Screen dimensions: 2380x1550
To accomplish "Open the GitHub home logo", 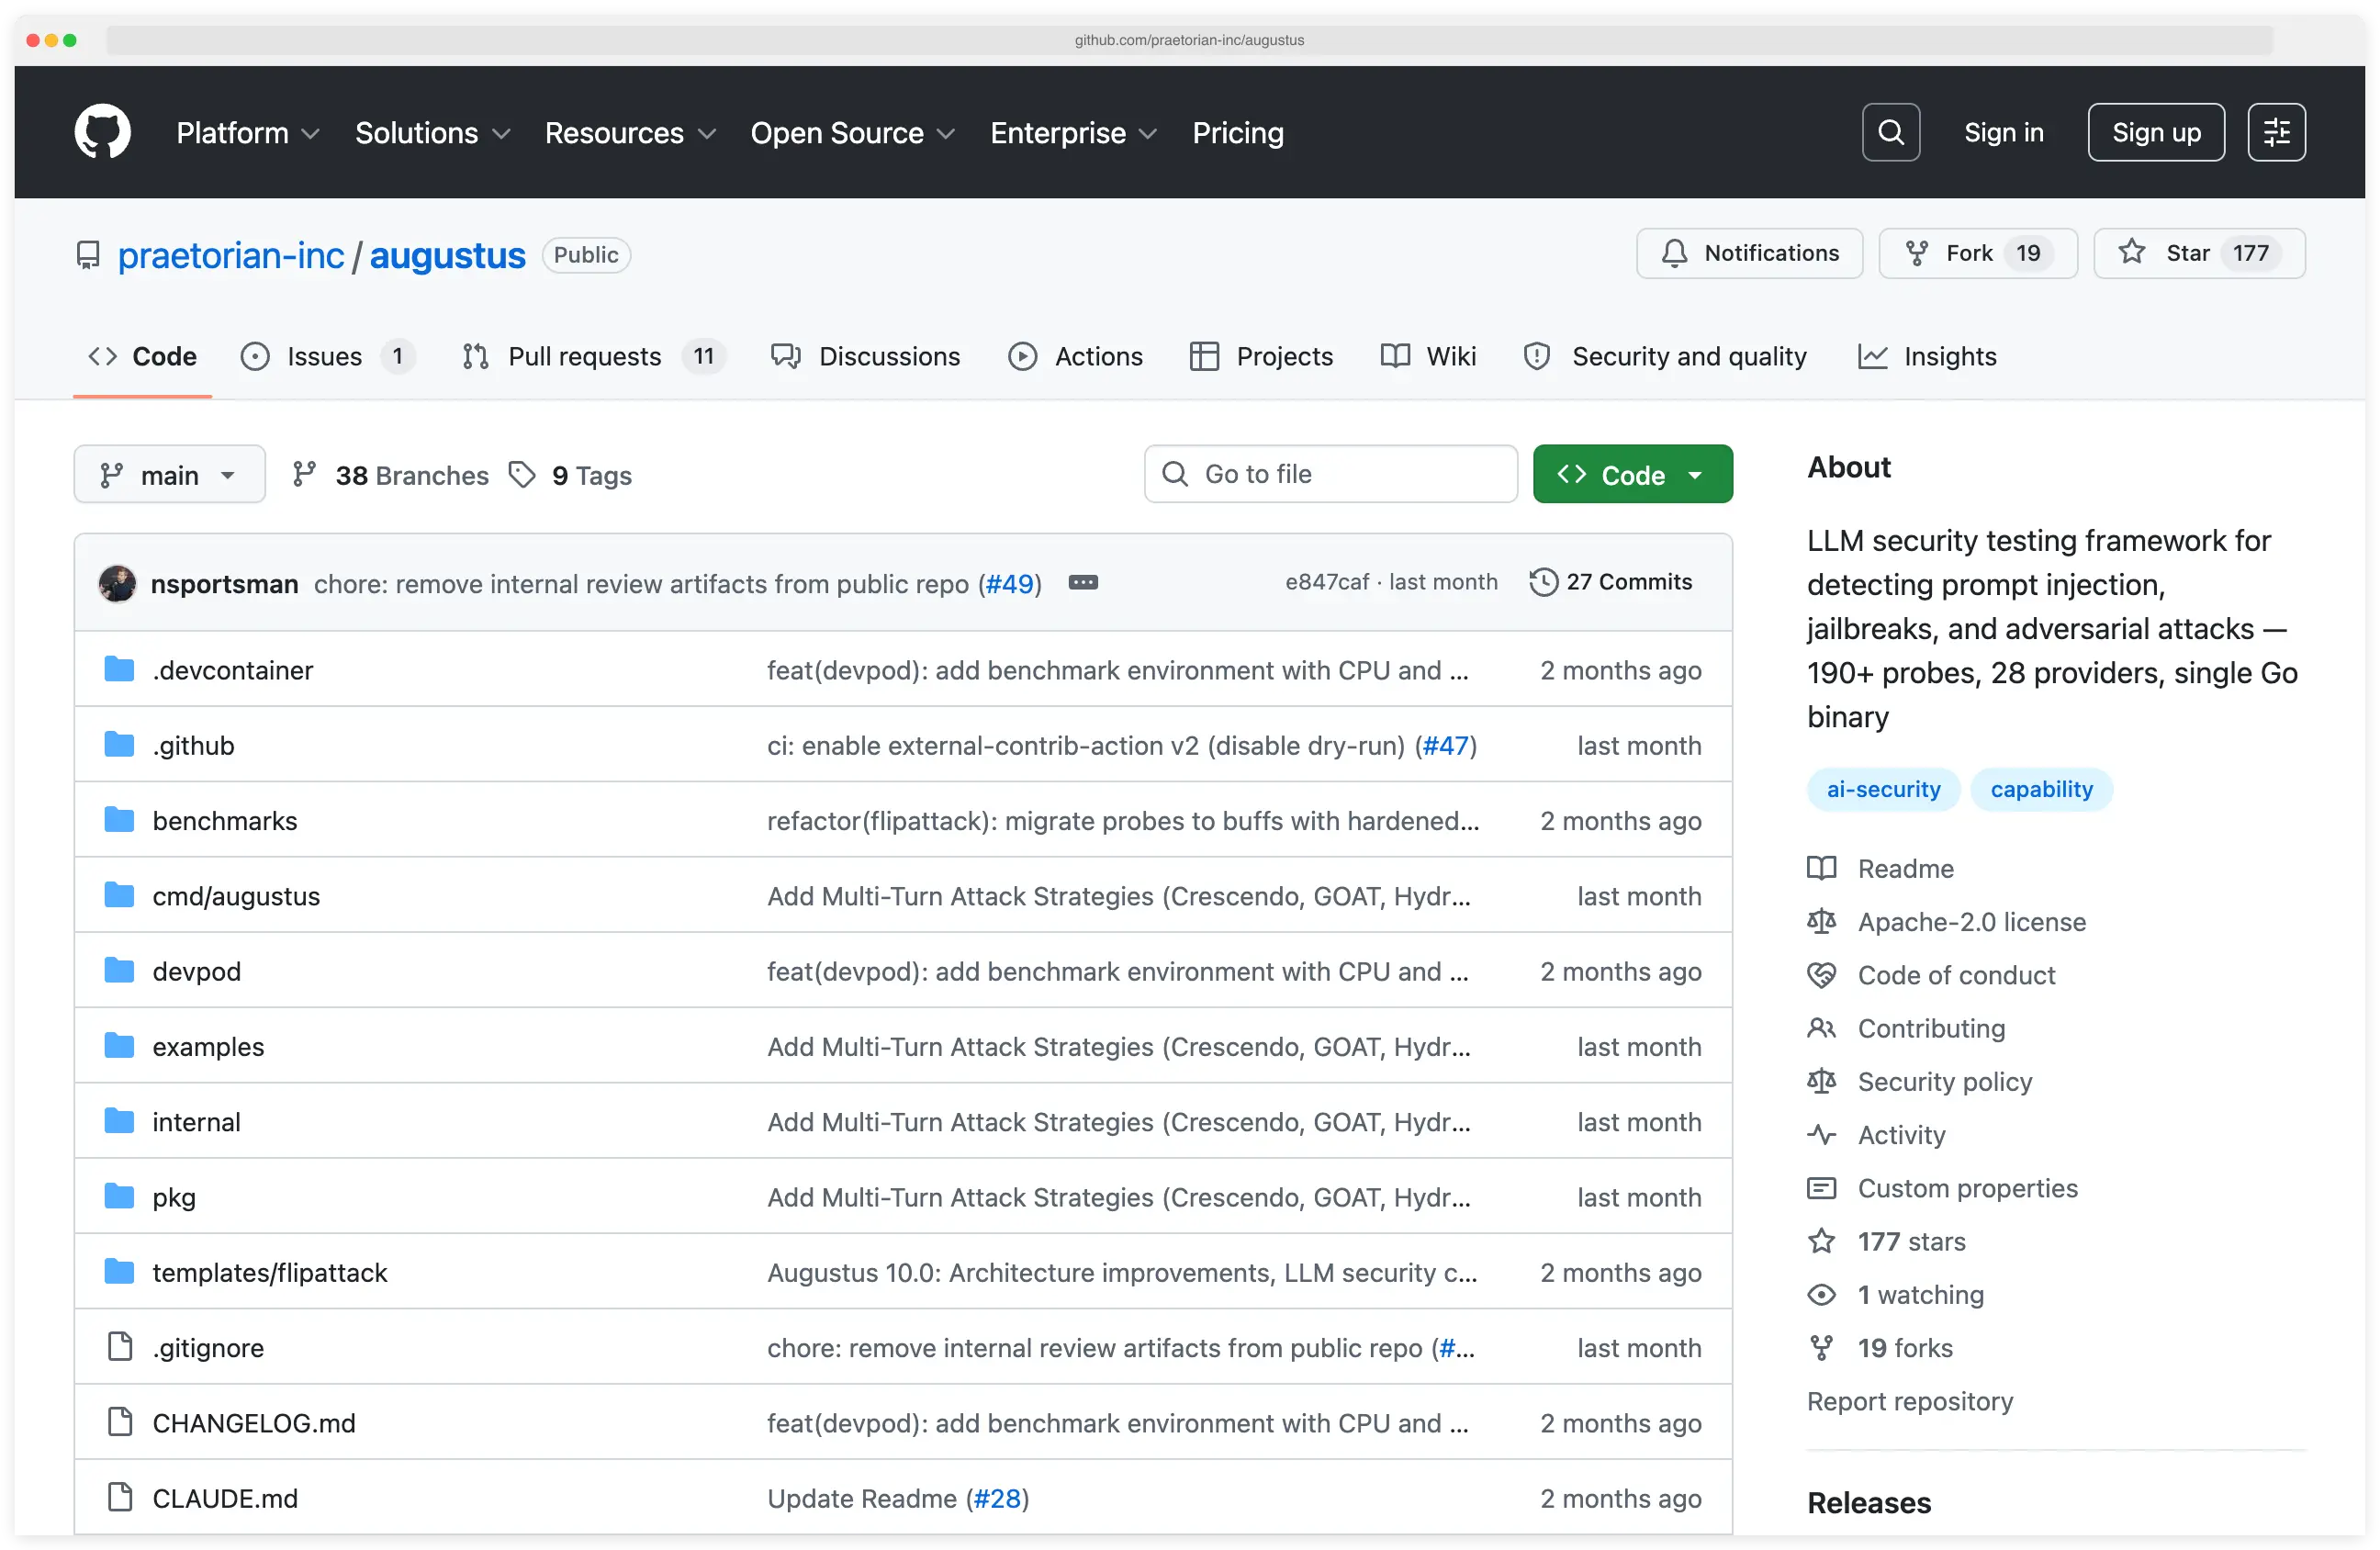I will (x=102, y=132).
